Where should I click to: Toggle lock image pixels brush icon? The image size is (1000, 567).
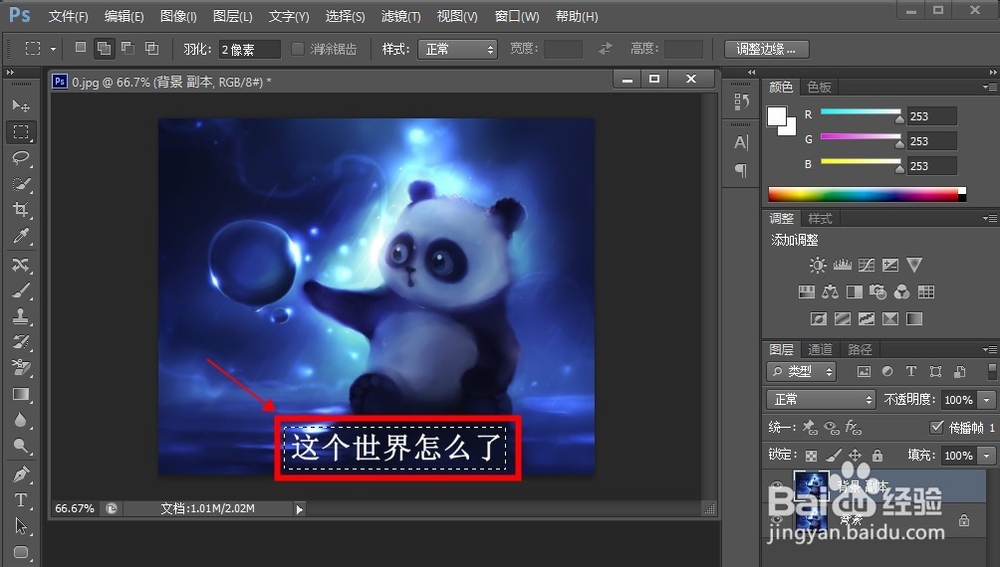pos(833,455)
